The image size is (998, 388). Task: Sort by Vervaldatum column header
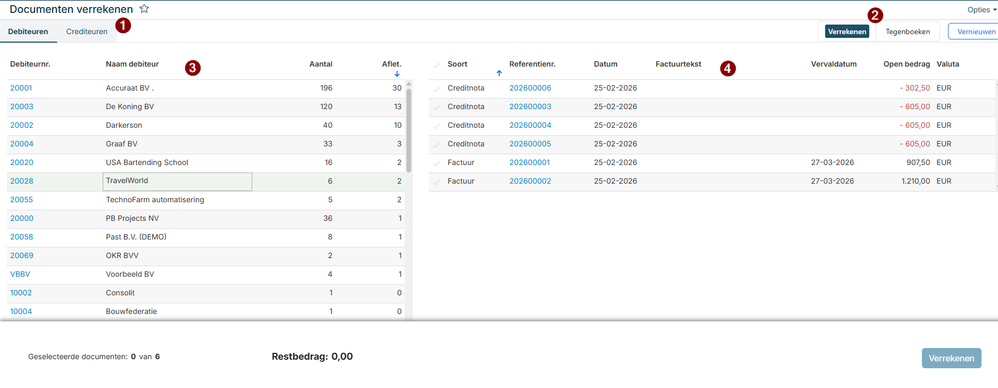(834, 65)
